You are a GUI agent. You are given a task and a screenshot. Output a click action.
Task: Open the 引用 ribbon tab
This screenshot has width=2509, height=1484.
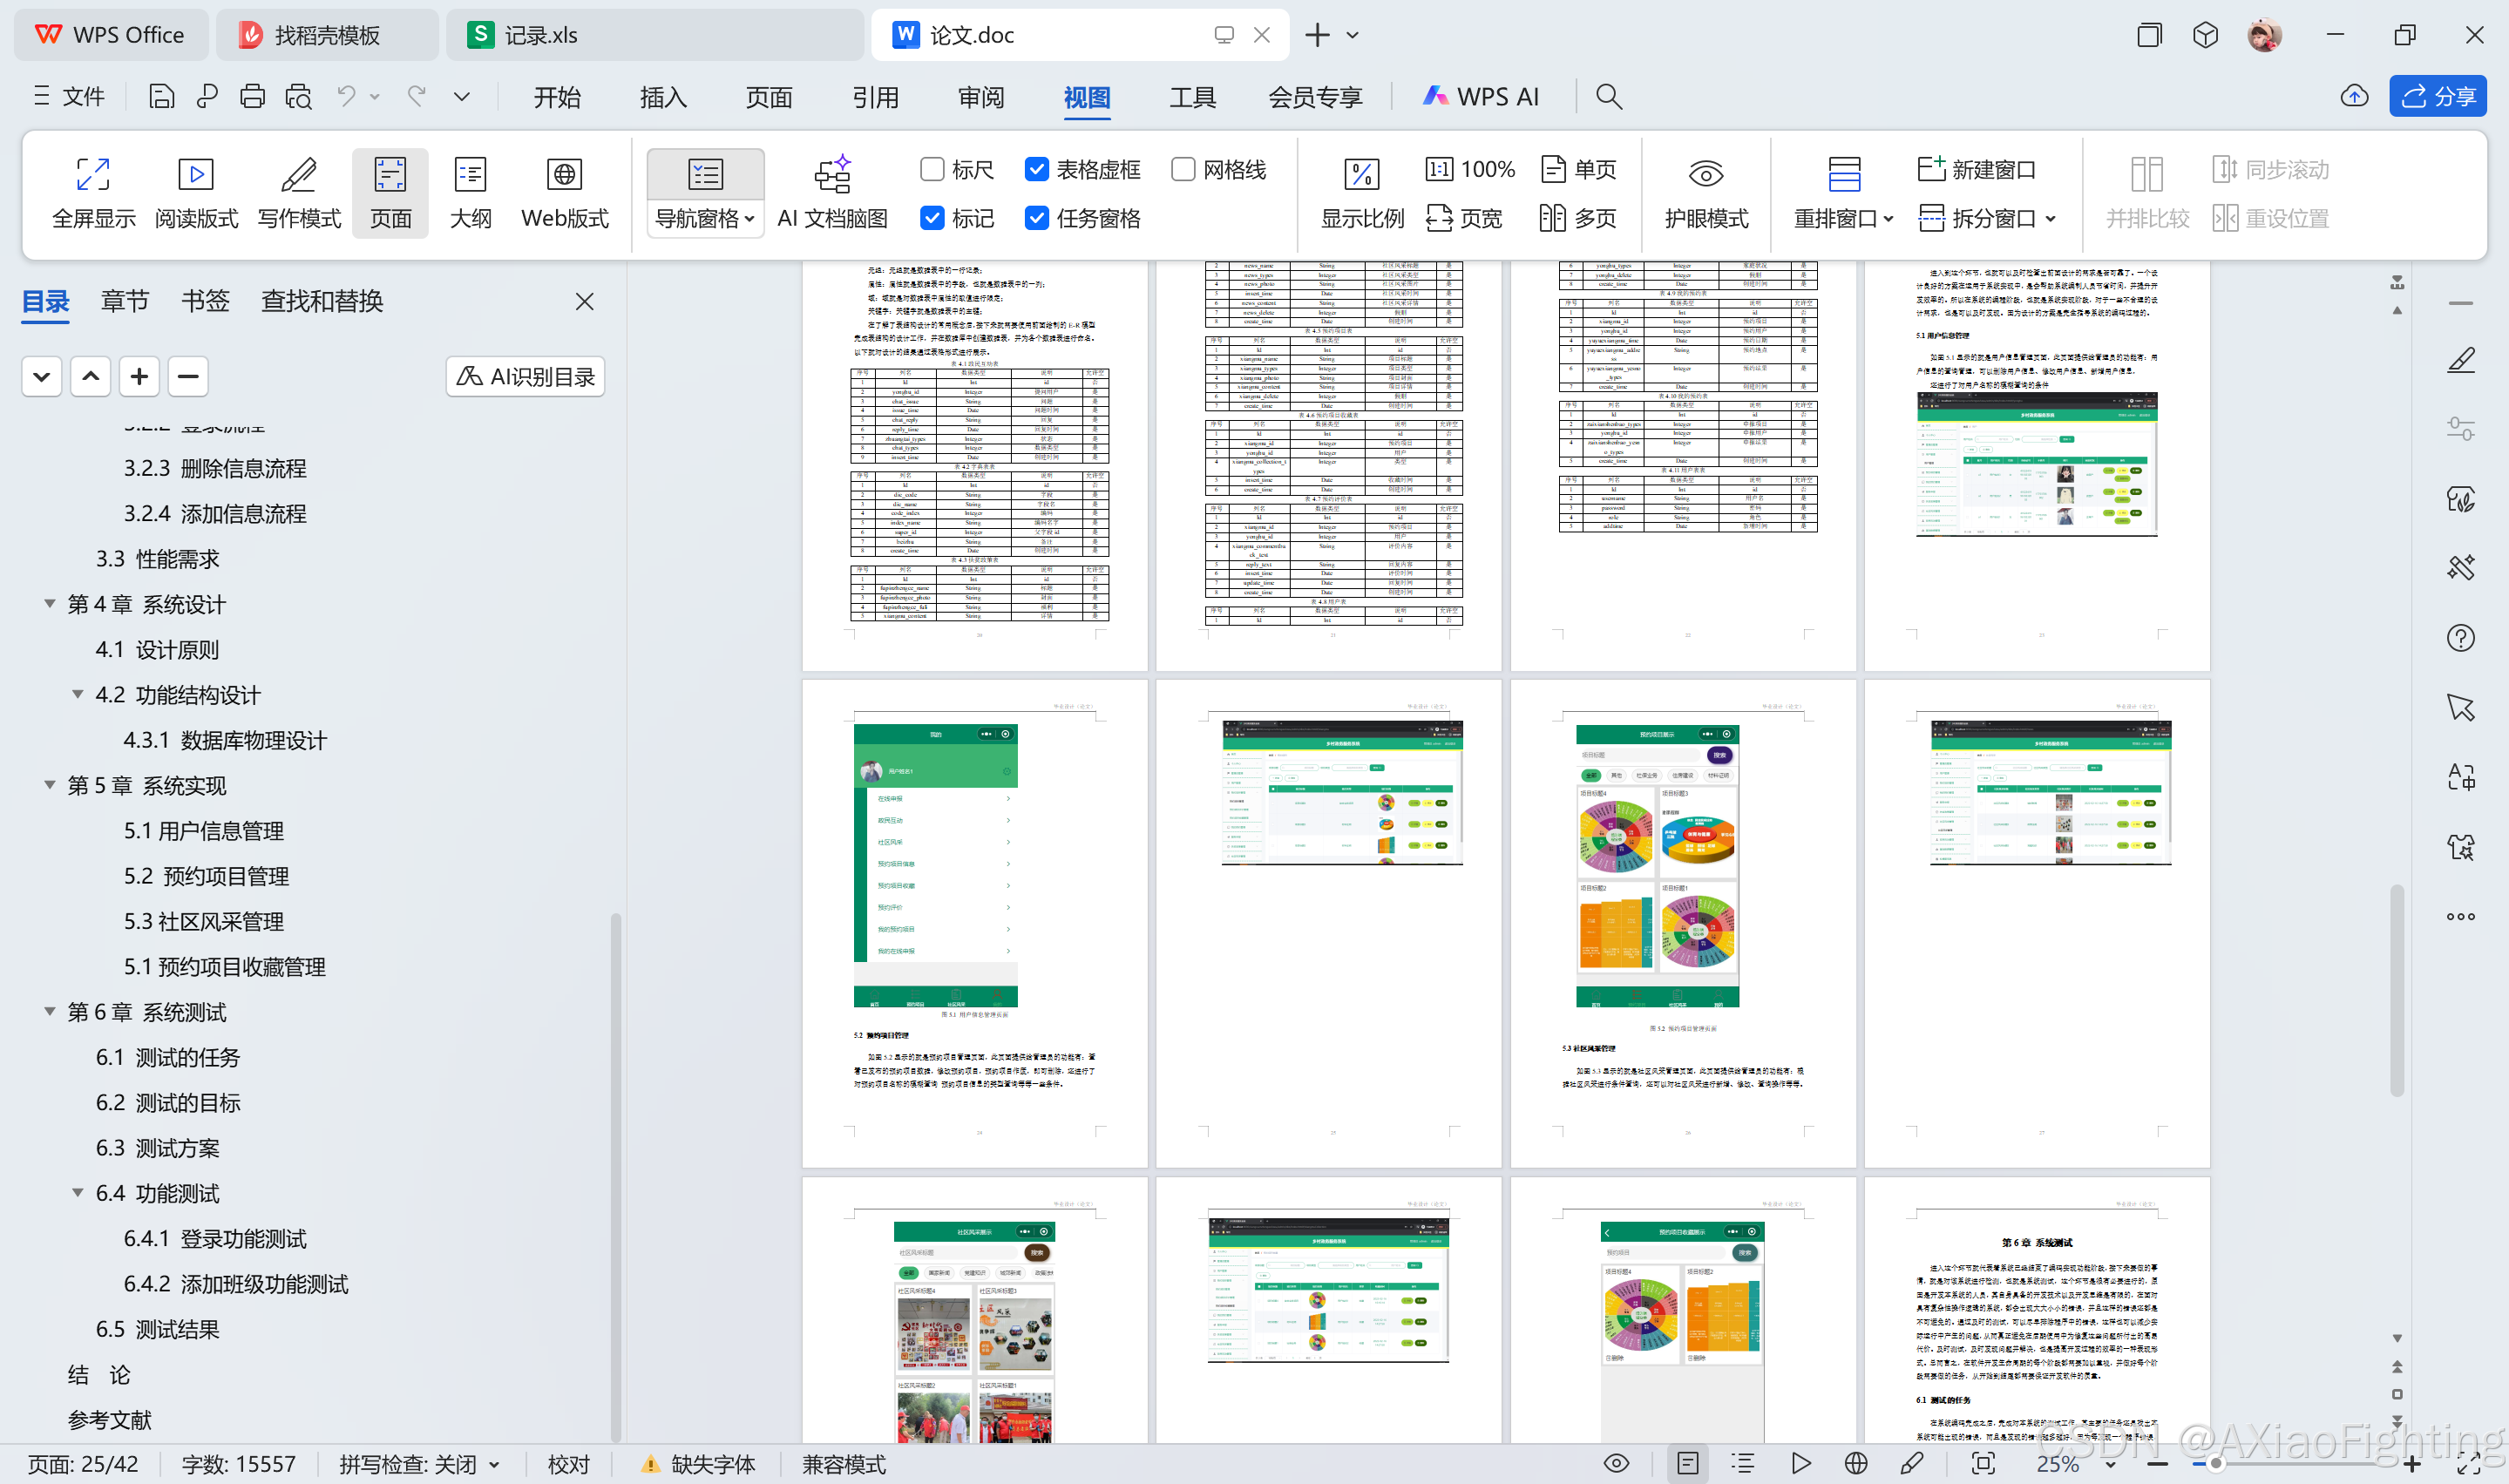pos(875,97)
